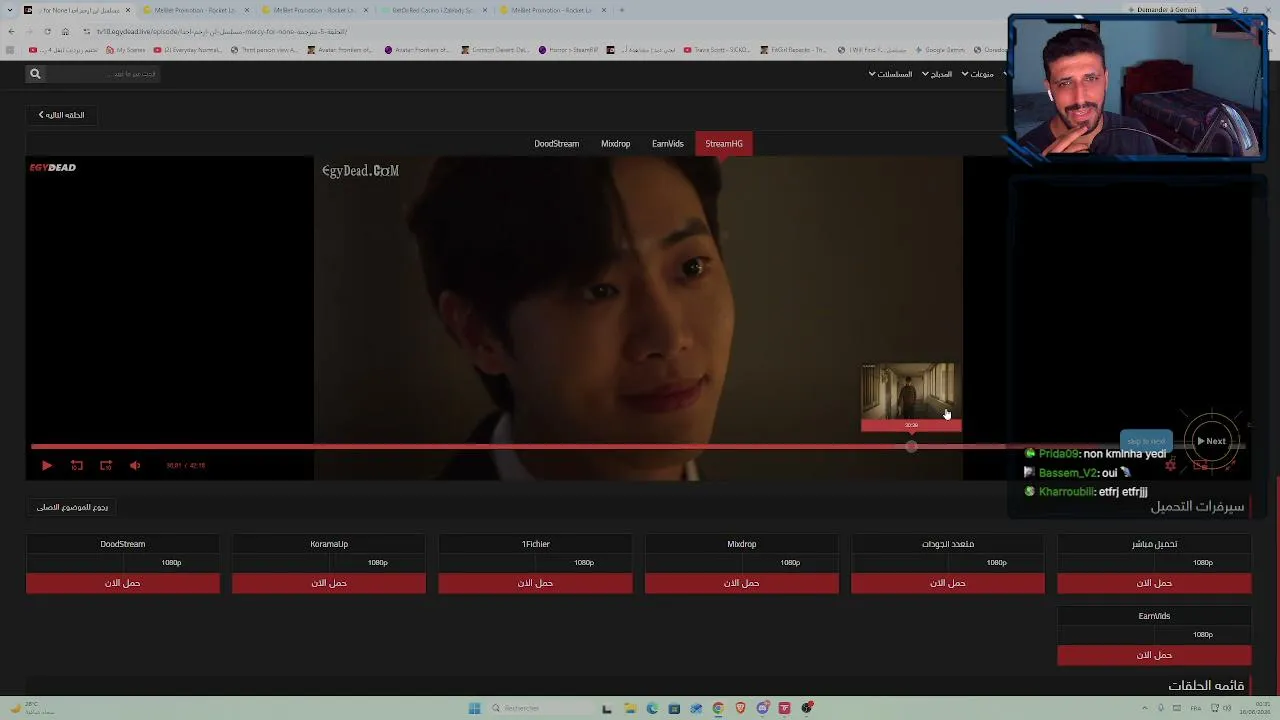Switch to the EarnVids server tab
Screen dimensions: 1280x720
pyautogui.click(x=668, y=144)
